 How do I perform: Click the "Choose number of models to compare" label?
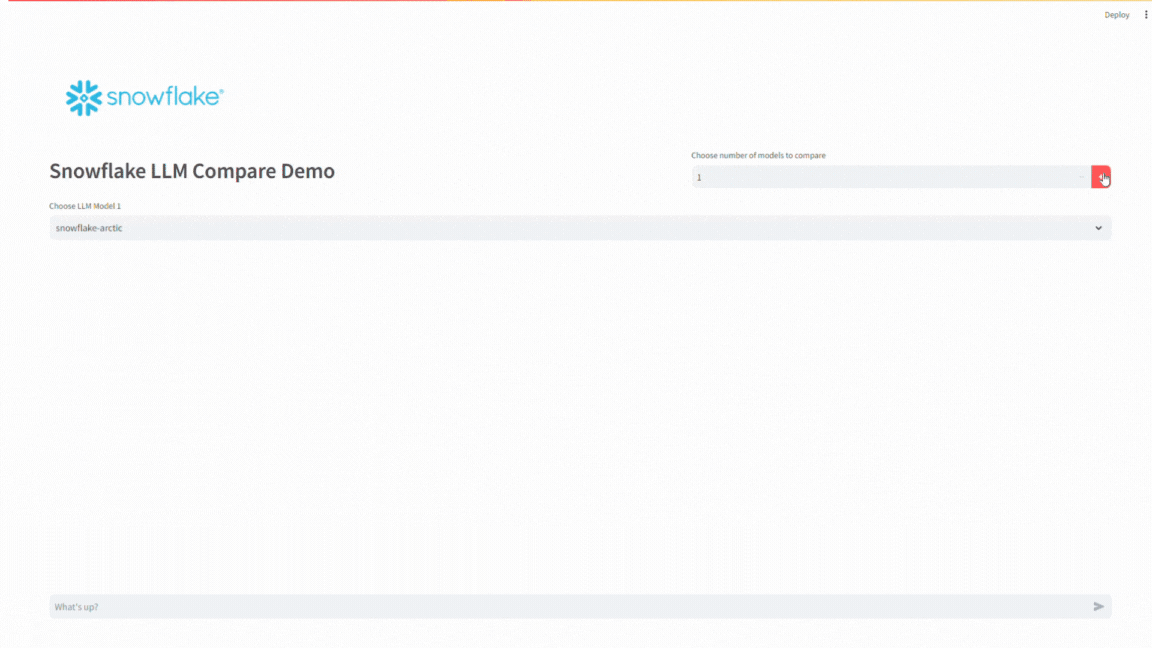758,156
